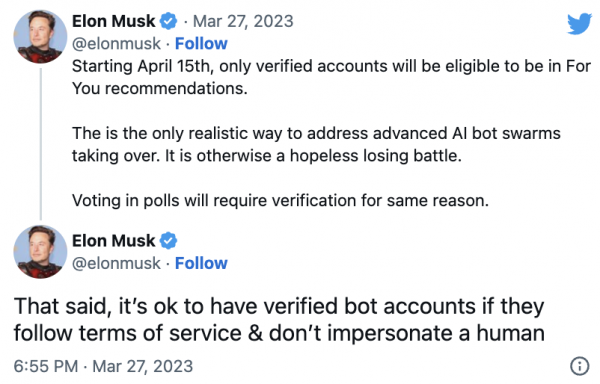Click the 'advanced AI bot swarms' paragraph

click(x=316, y=145)
